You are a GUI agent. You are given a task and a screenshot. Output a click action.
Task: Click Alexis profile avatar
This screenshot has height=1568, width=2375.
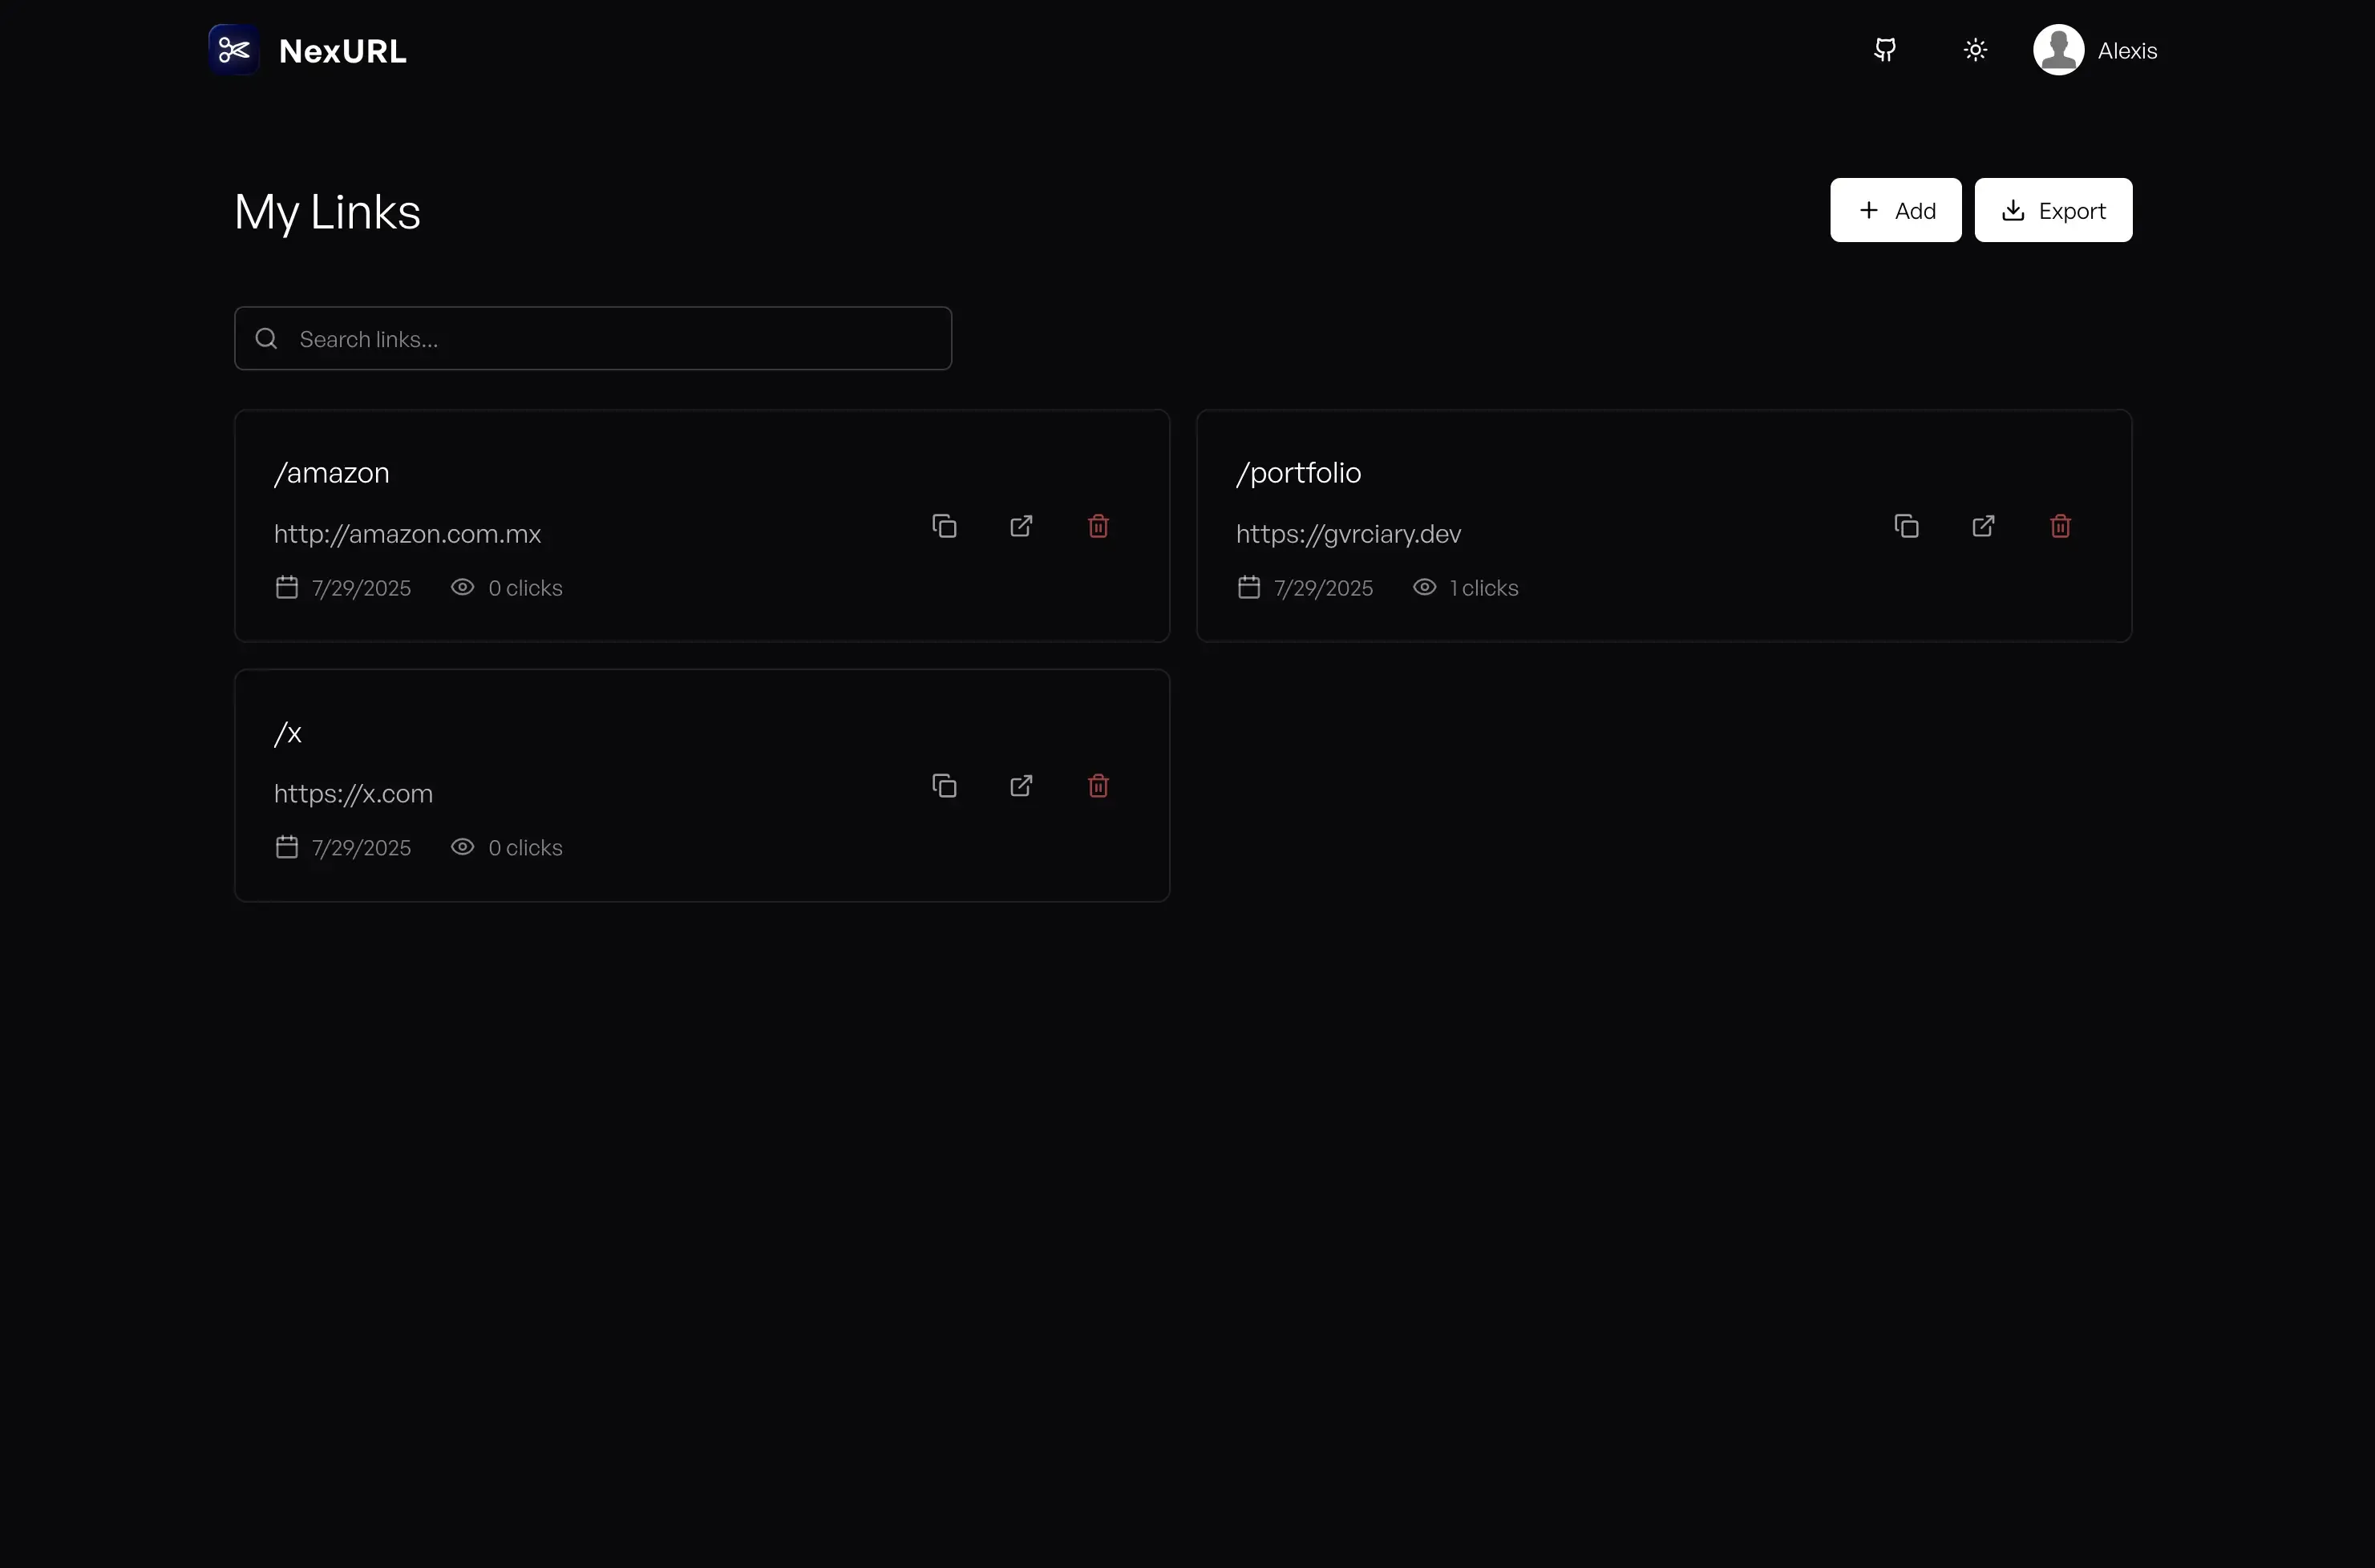tap(2058, 50)
